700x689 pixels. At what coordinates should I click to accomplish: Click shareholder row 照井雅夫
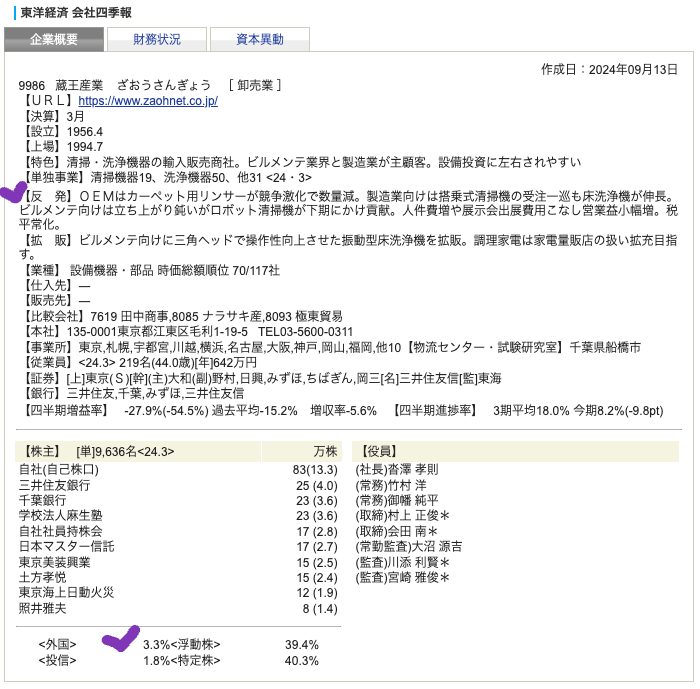point(178,609)
